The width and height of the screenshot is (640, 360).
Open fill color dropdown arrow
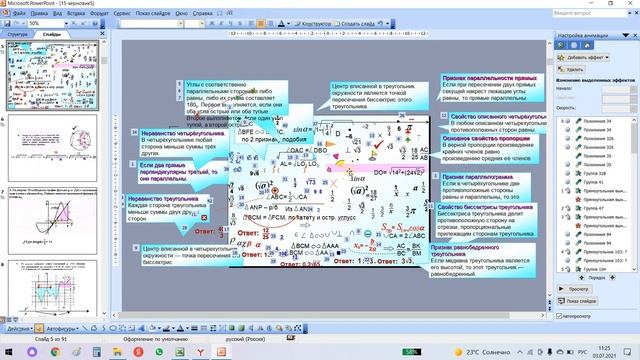tap(159, 328)
